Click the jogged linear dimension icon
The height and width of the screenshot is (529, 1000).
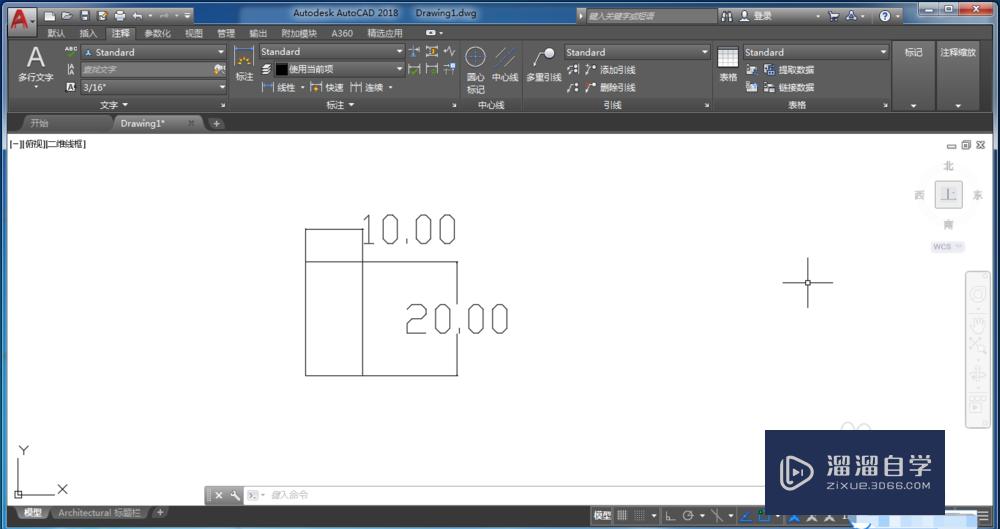point(450,52)
